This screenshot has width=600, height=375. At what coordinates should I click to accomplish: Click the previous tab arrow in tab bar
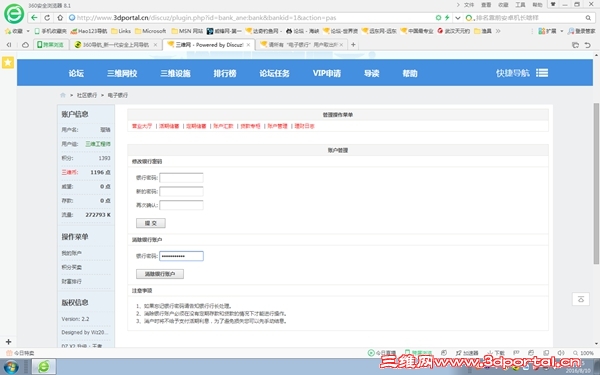(9, 45)
